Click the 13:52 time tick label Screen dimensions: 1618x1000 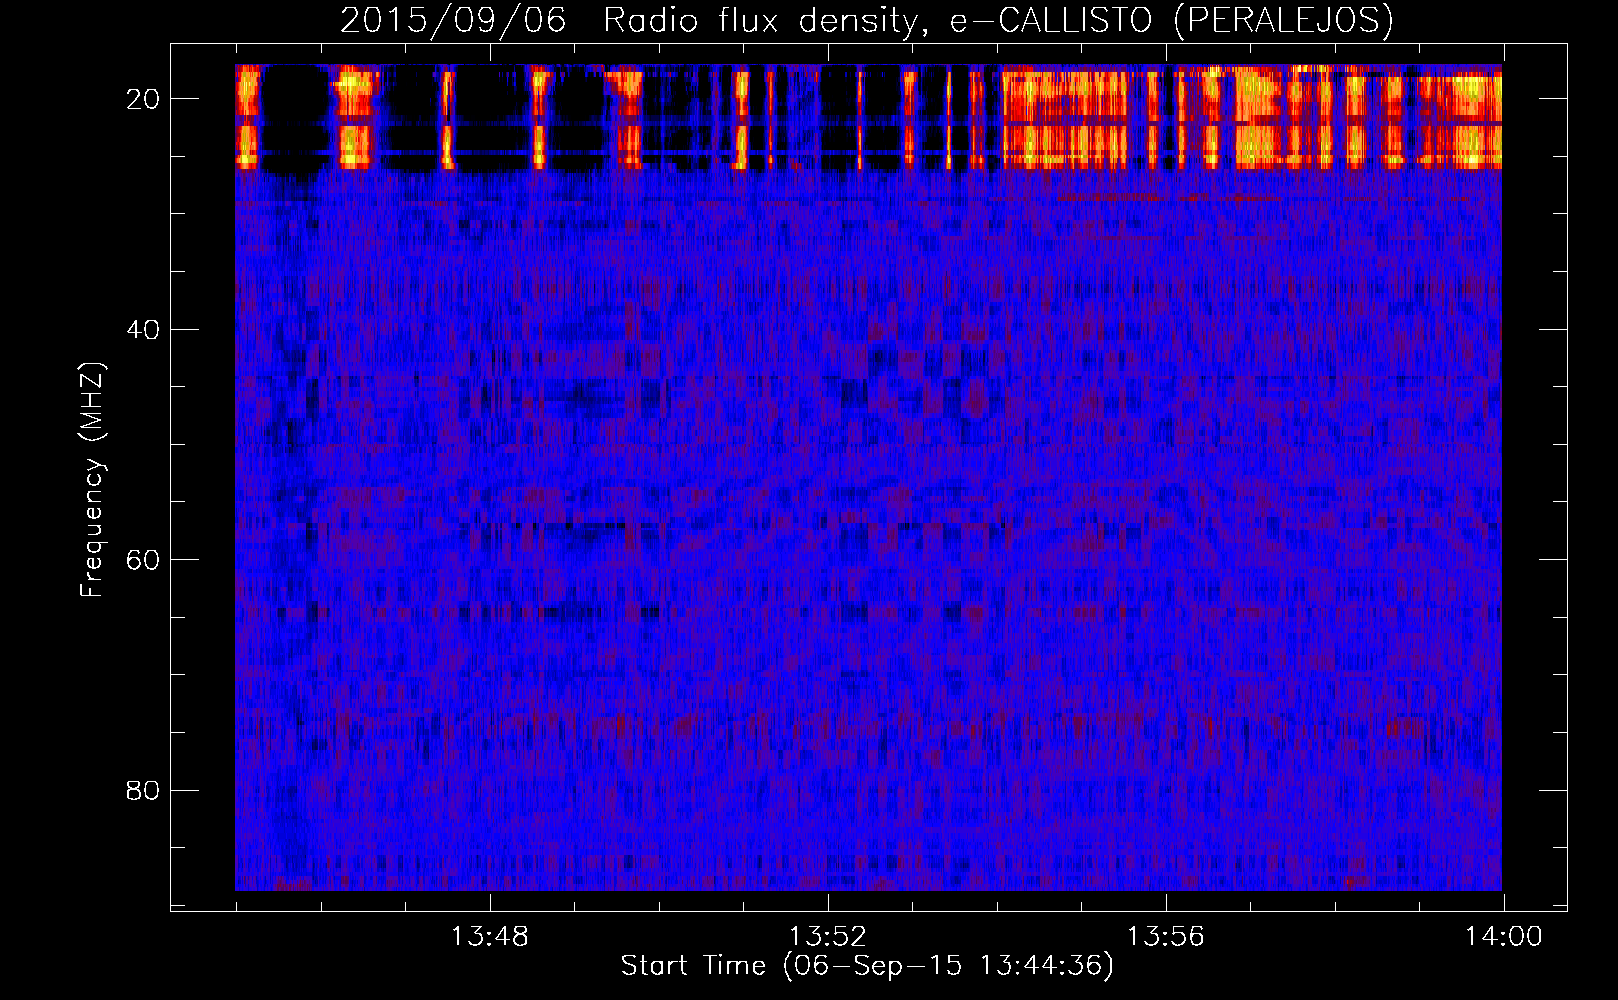coord(828,937)
